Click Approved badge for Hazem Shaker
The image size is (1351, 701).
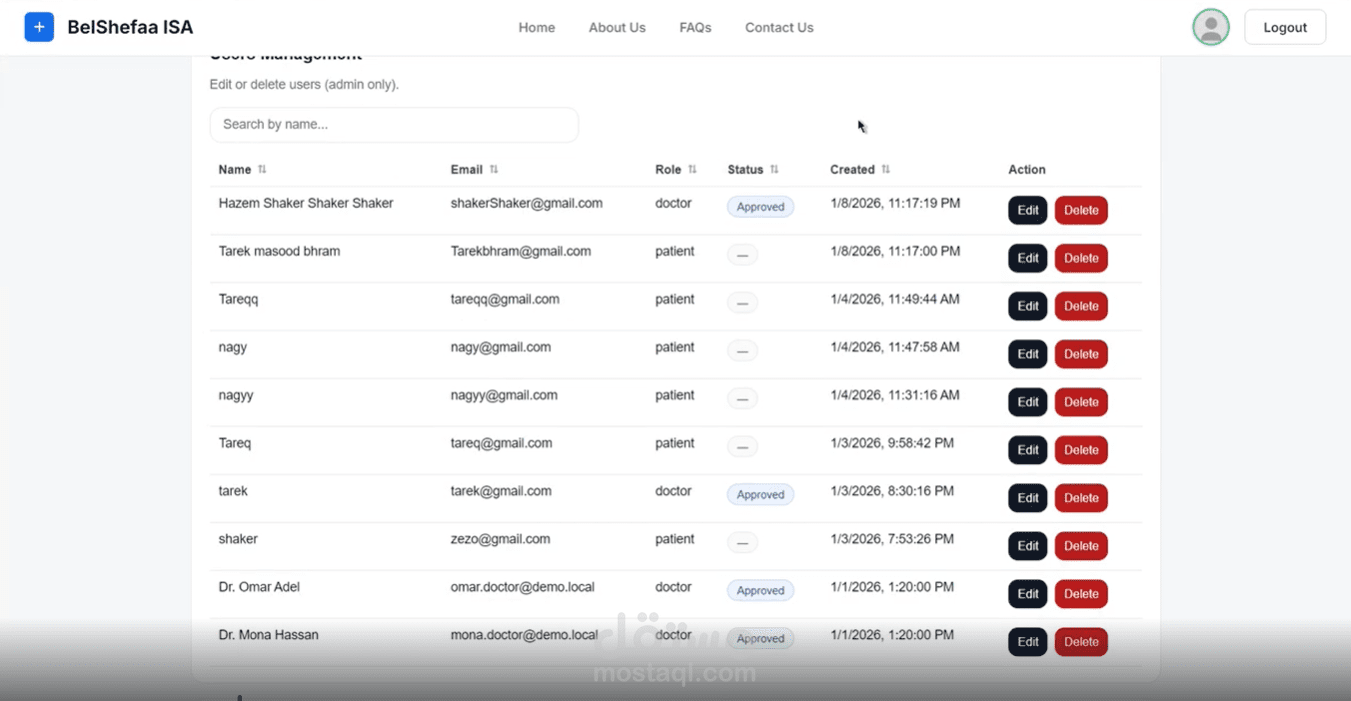point(761,207)
